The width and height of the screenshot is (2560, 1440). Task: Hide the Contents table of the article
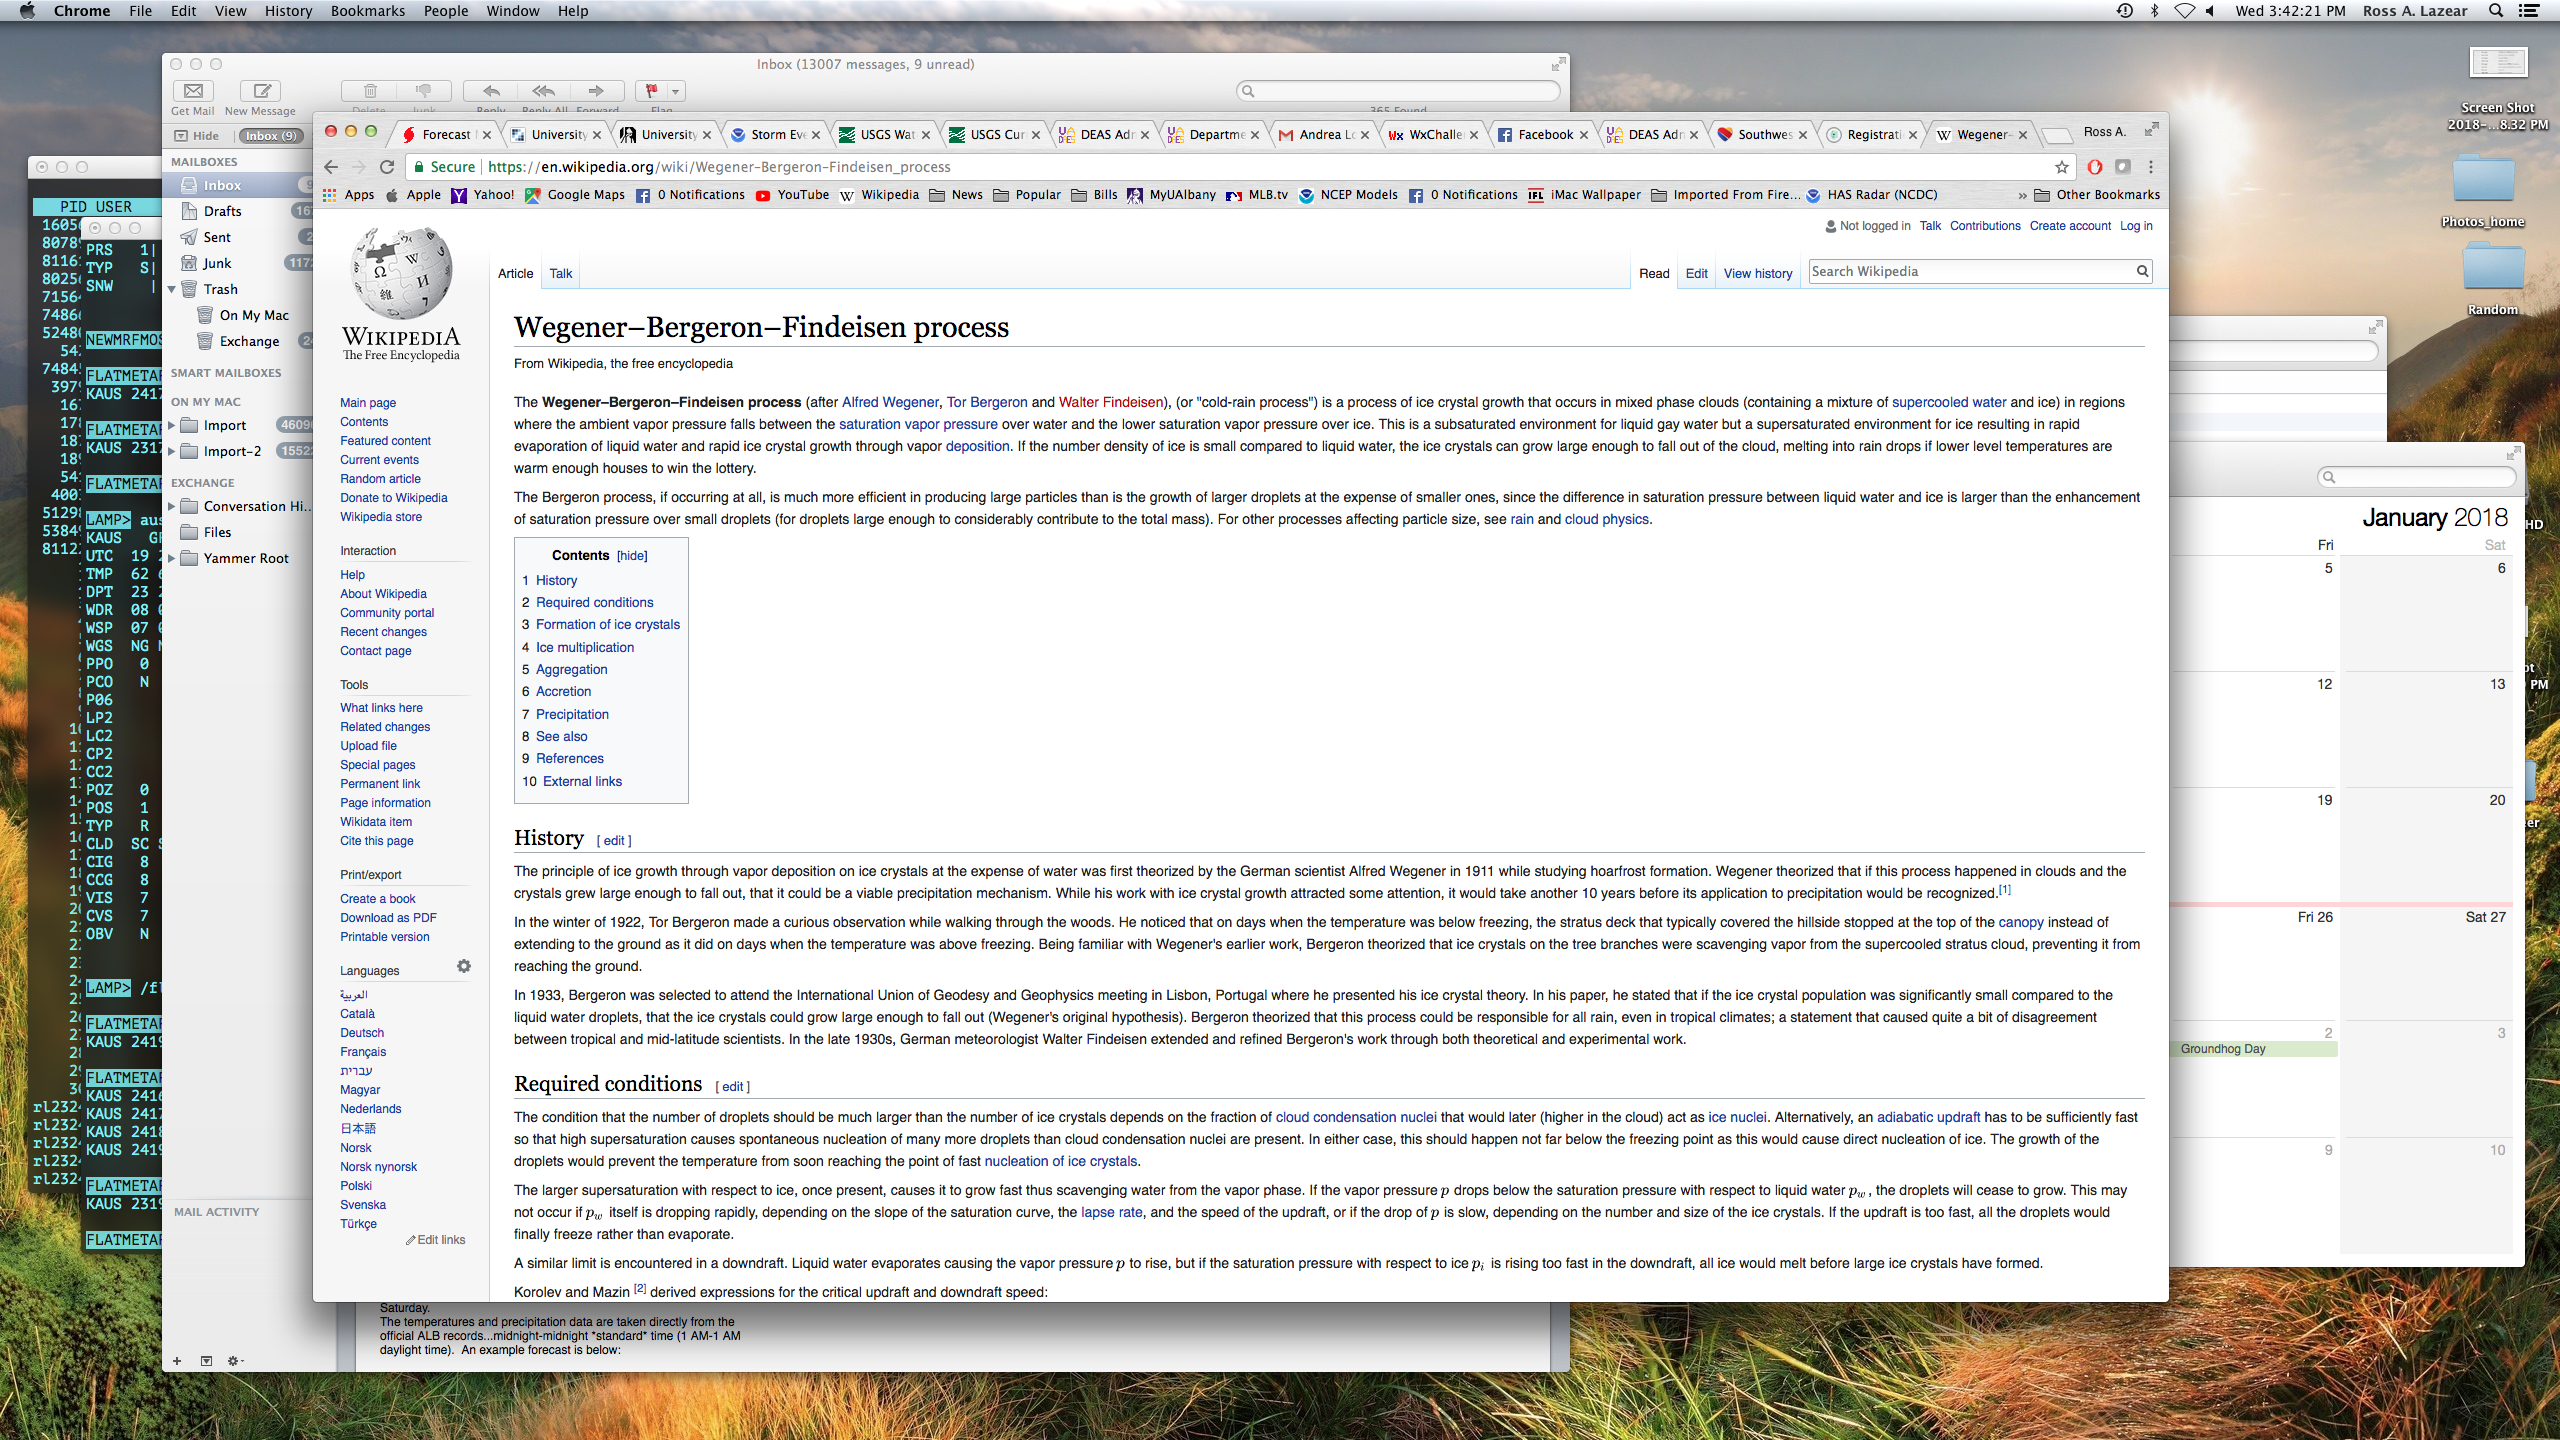click(632, 556)
